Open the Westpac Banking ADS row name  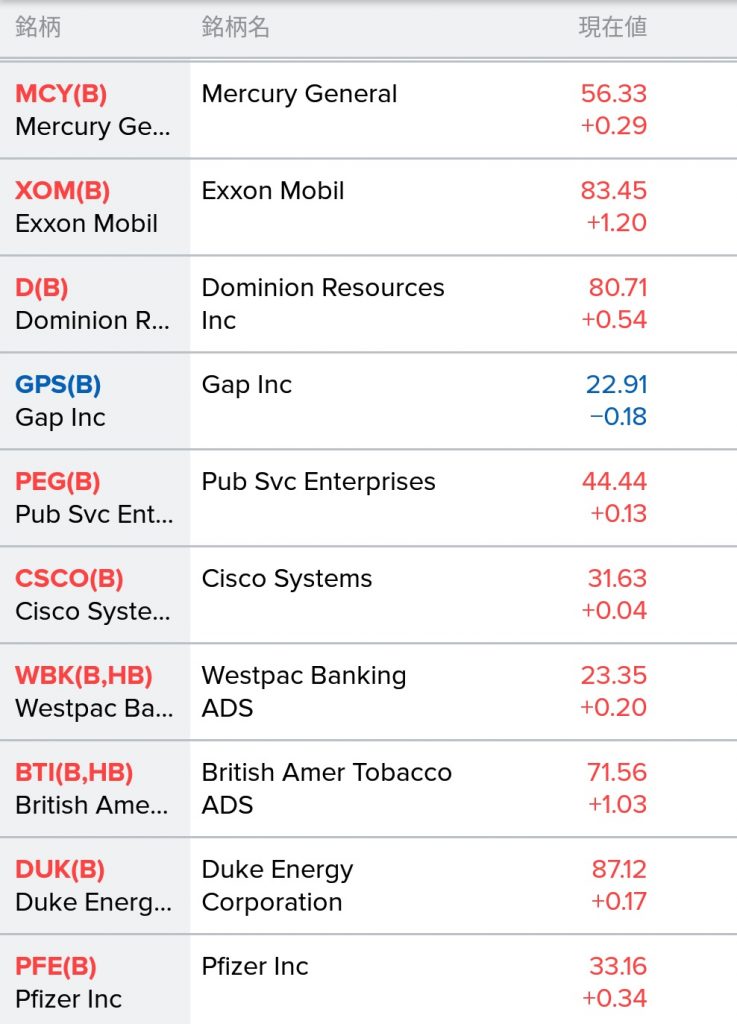coord(304,692)
